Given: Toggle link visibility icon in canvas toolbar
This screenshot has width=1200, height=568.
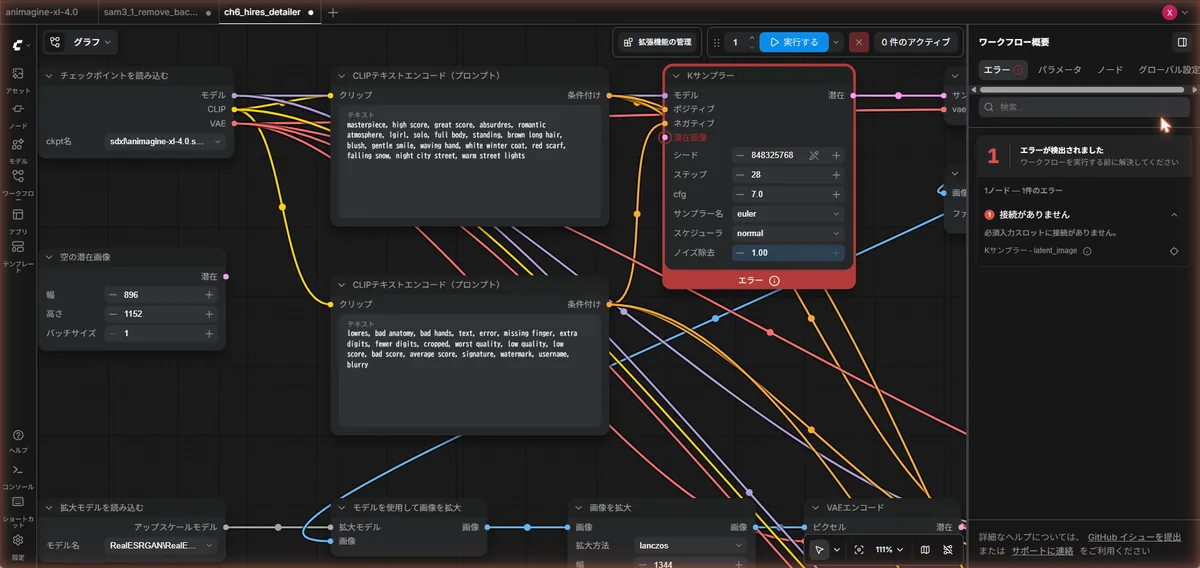Looking at the screenshot, I should [x=947, y=550].
